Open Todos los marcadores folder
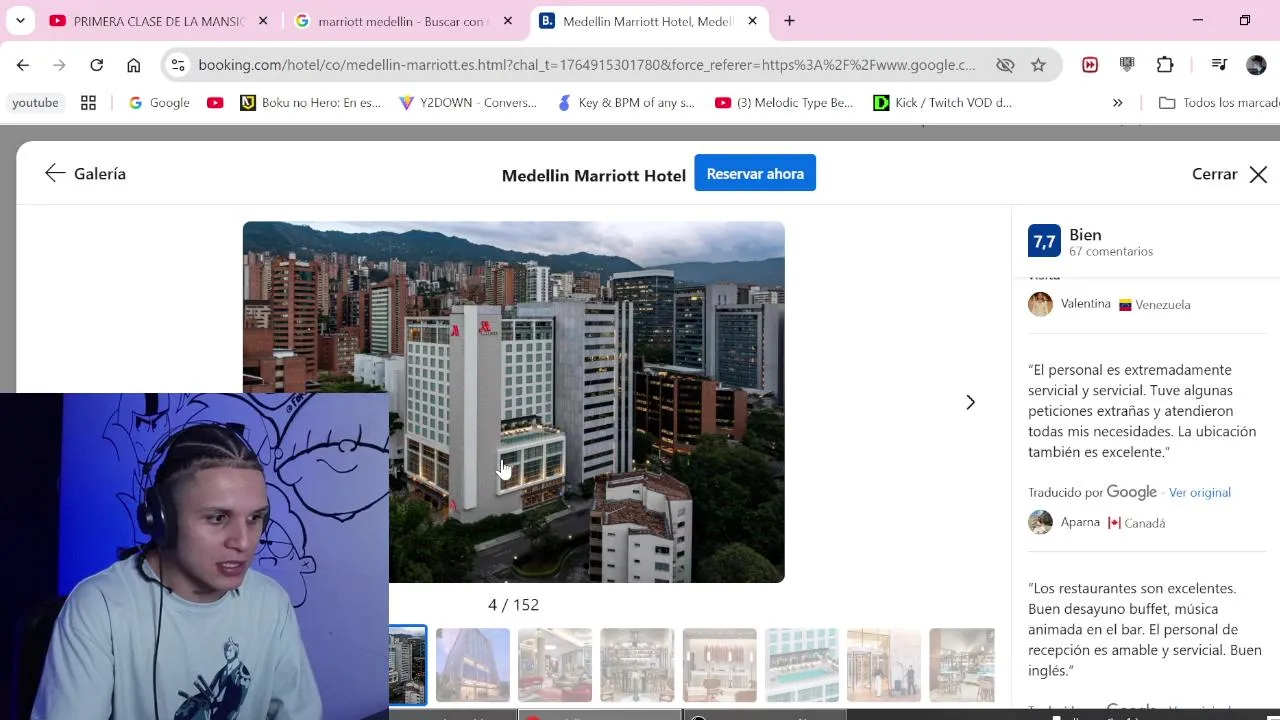1280x720 pixels. pos(1218,103)
